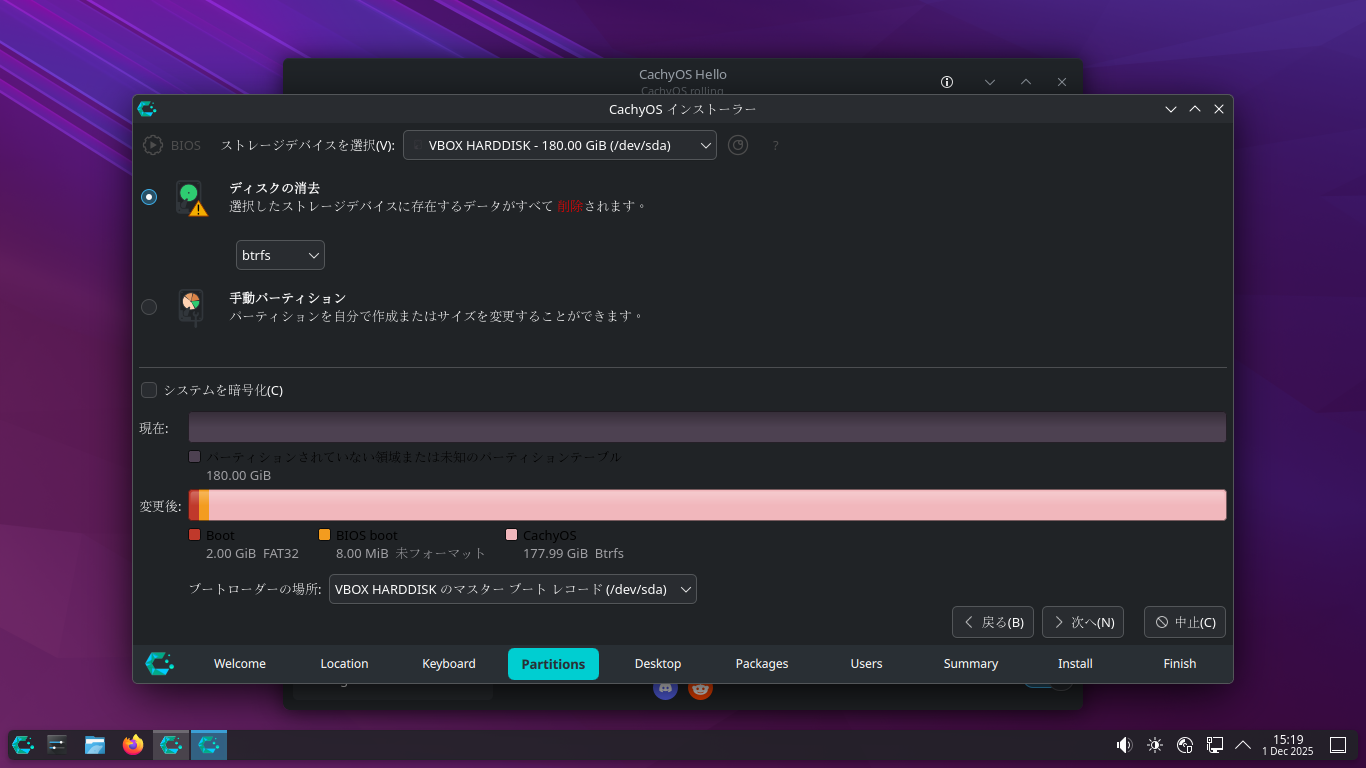
Task: Open the brightness control in the system tray
Action: tap(1155, 745)
